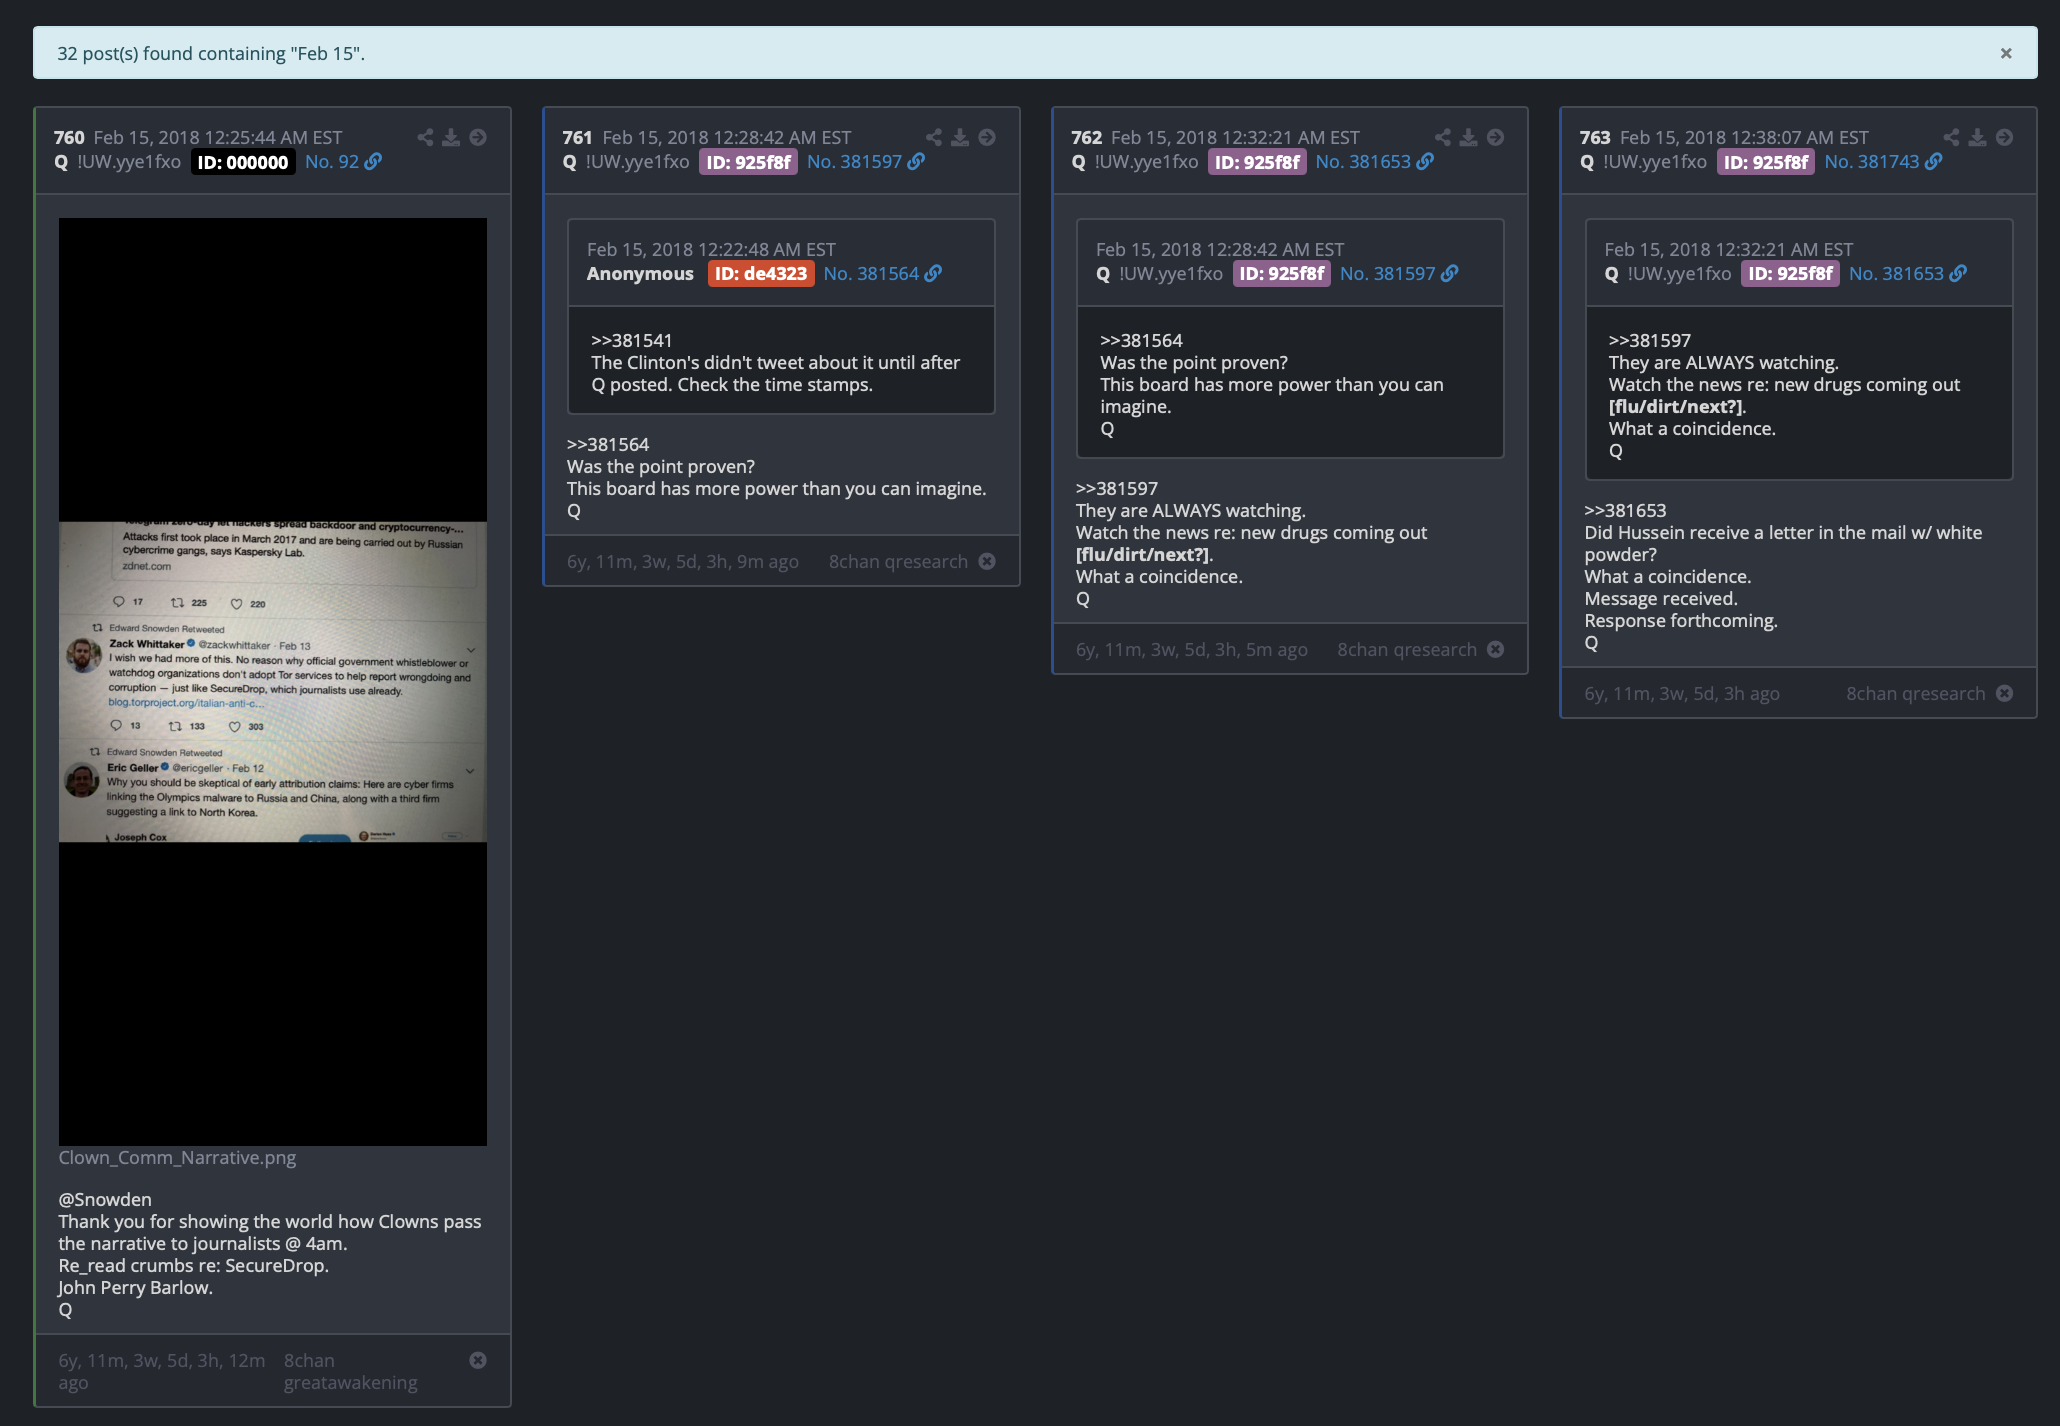
Task: Open link No. 381653 in post 762 header
Action: click(x=1363, y=161)
